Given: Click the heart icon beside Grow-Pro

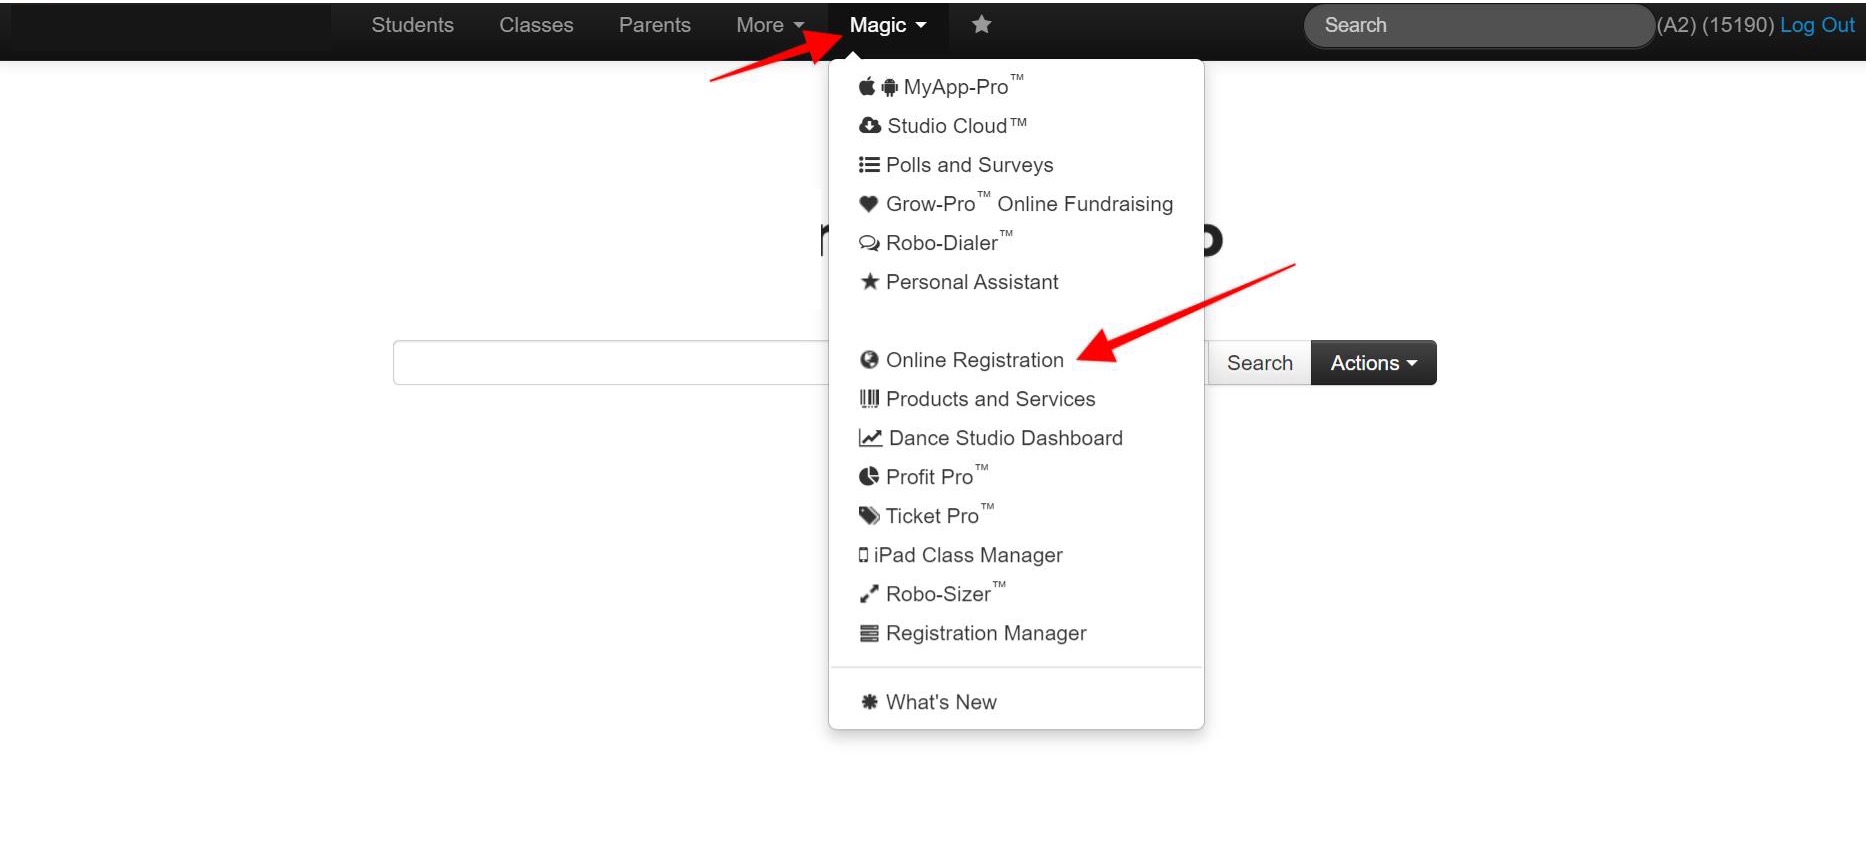Looking at the screenshot, I should pos(869,204).
